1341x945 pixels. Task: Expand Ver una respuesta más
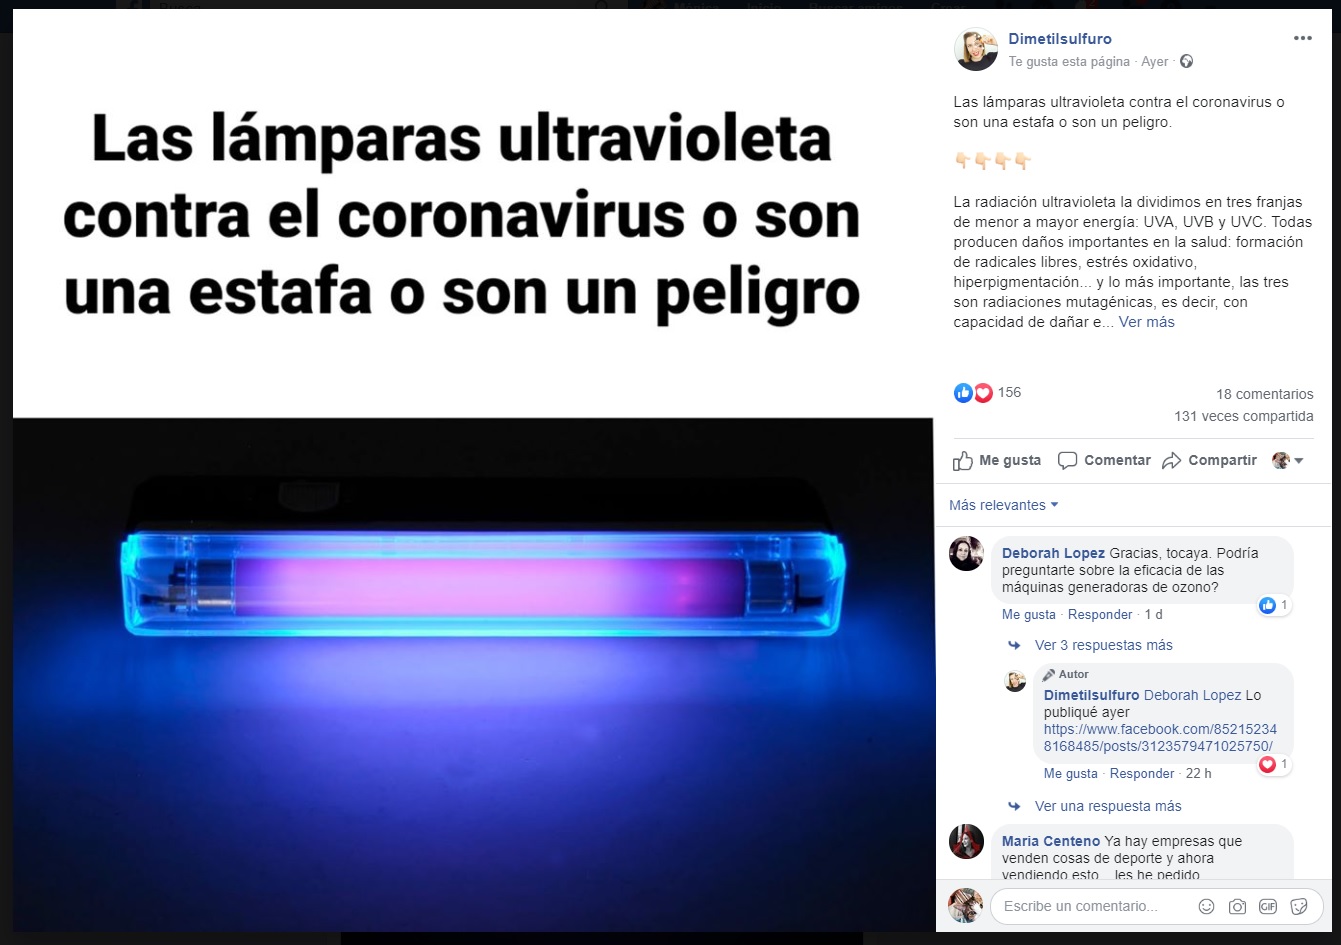pyautogui.click(x=1108, y=806)
